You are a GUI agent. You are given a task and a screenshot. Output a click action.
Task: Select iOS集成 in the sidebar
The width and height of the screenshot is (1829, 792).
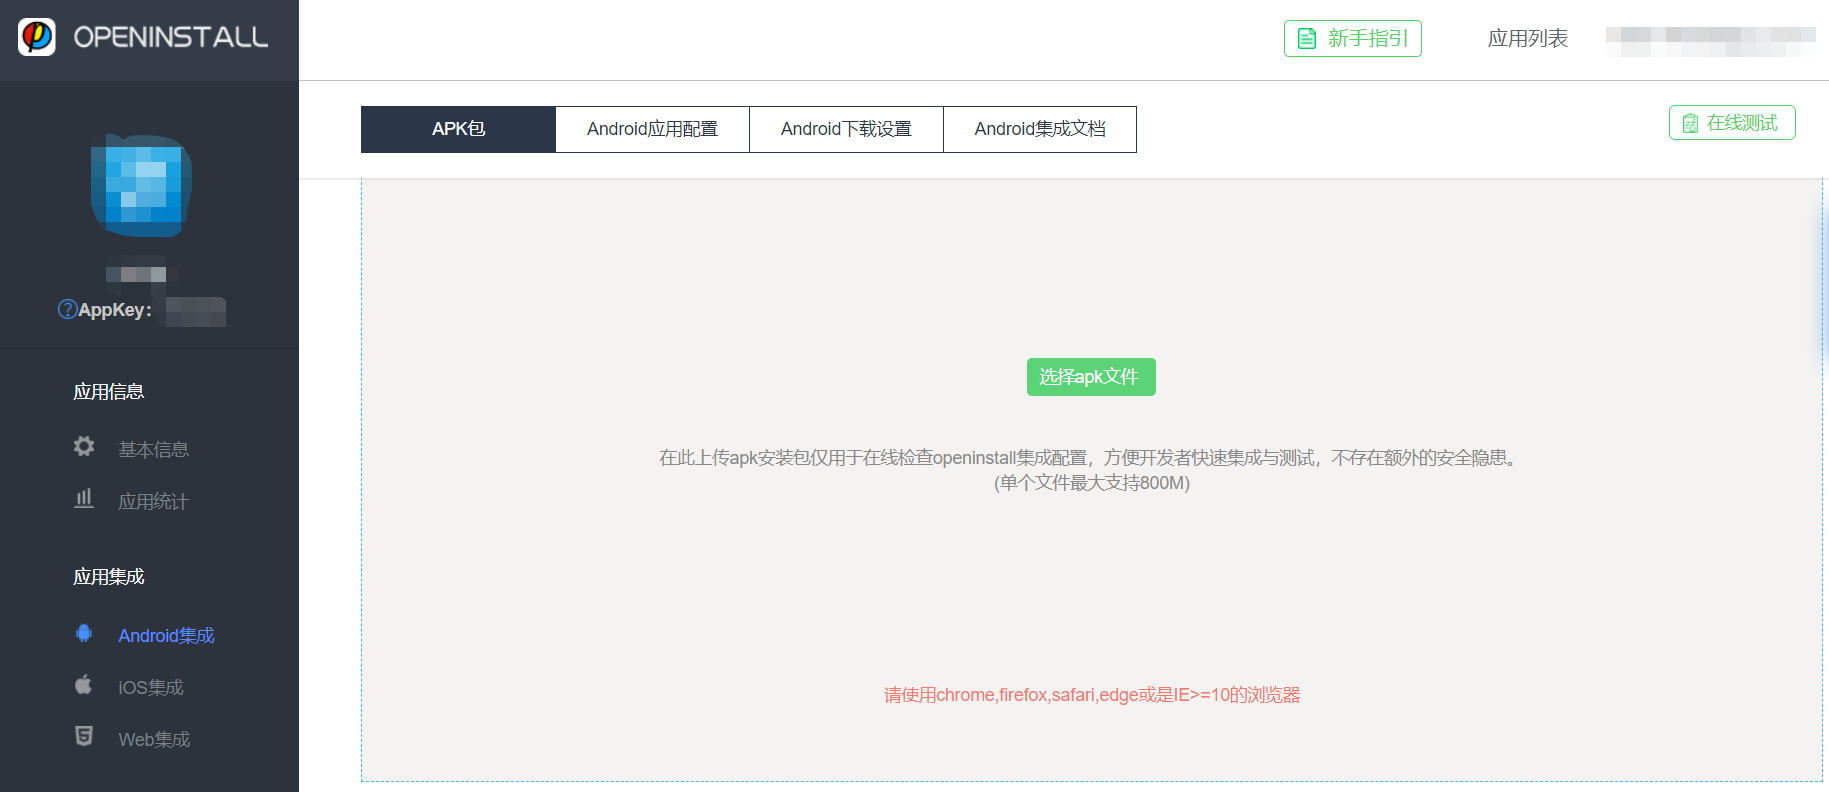[x=151, y=688]
